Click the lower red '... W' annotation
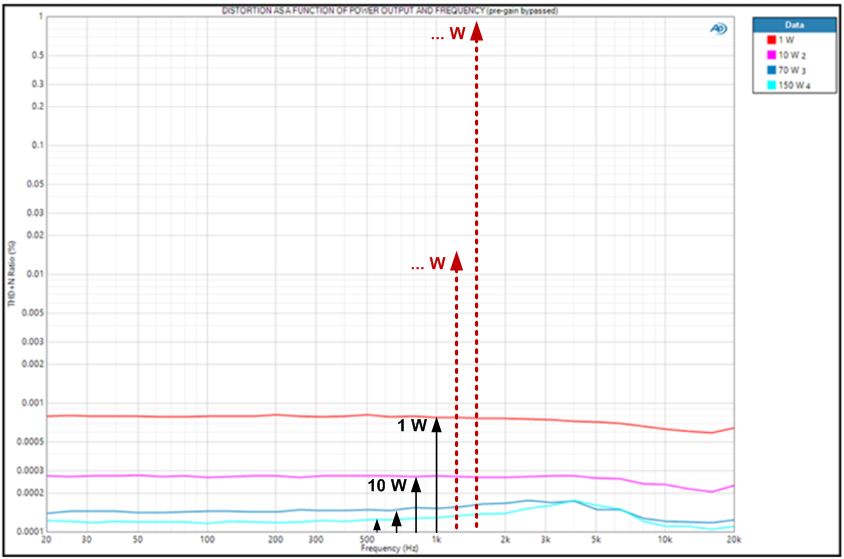Viewport: 844px width, 559px height. pyautogui.click(x=428, y=265)
